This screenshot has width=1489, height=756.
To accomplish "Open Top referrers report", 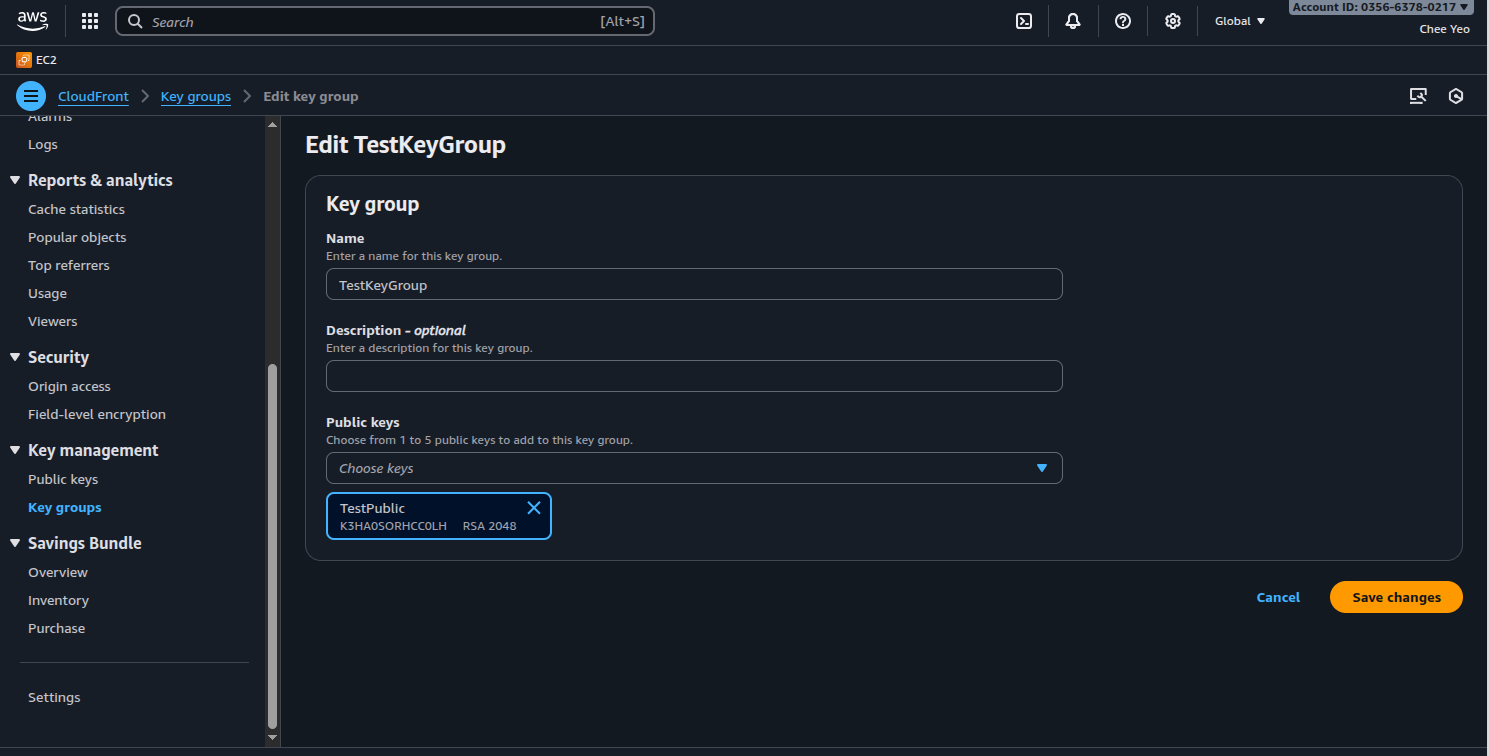I will point(69,265).
